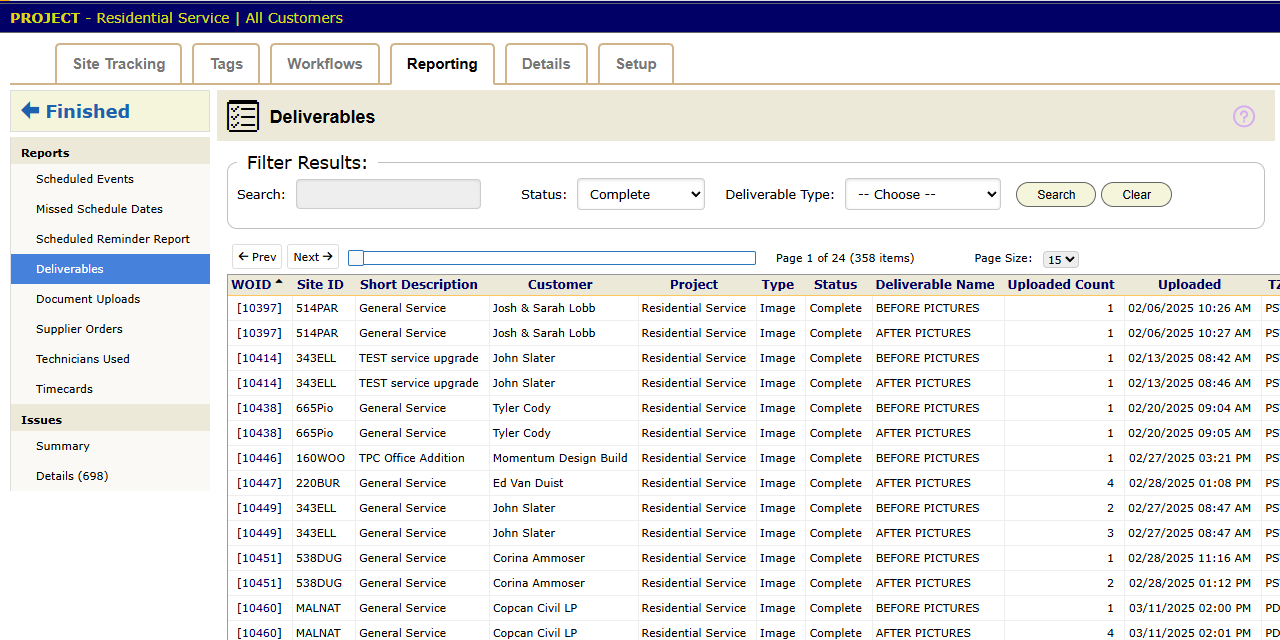Open Issues Details (698)
The image size is (1280, 640).
pyautogui.click(x=72, y=476)
